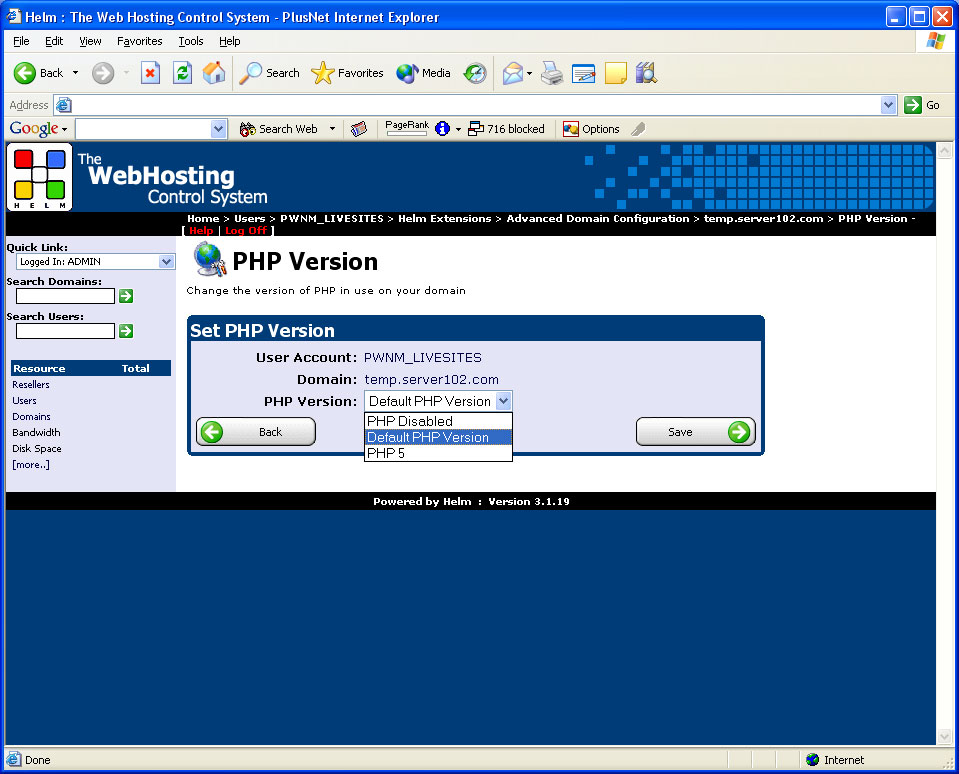Open the Tools menu

[190, 41]
